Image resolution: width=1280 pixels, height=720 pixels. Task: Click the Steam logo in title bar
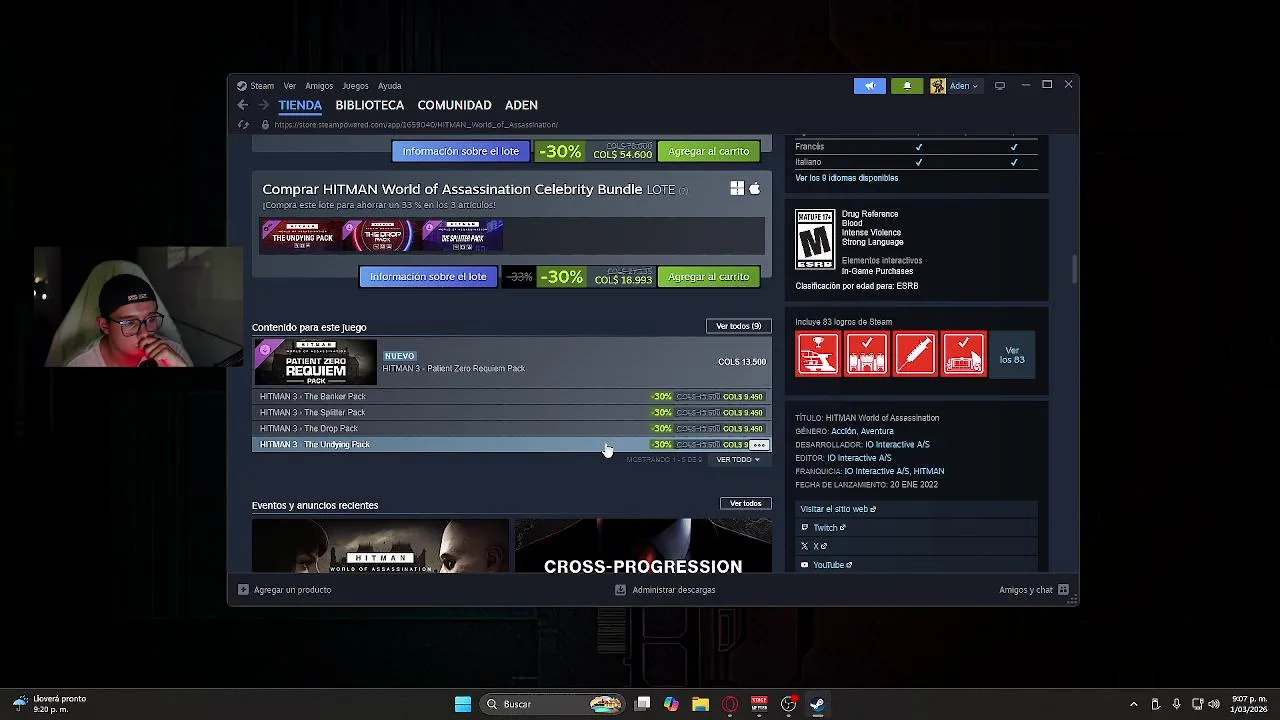[242, 86]
